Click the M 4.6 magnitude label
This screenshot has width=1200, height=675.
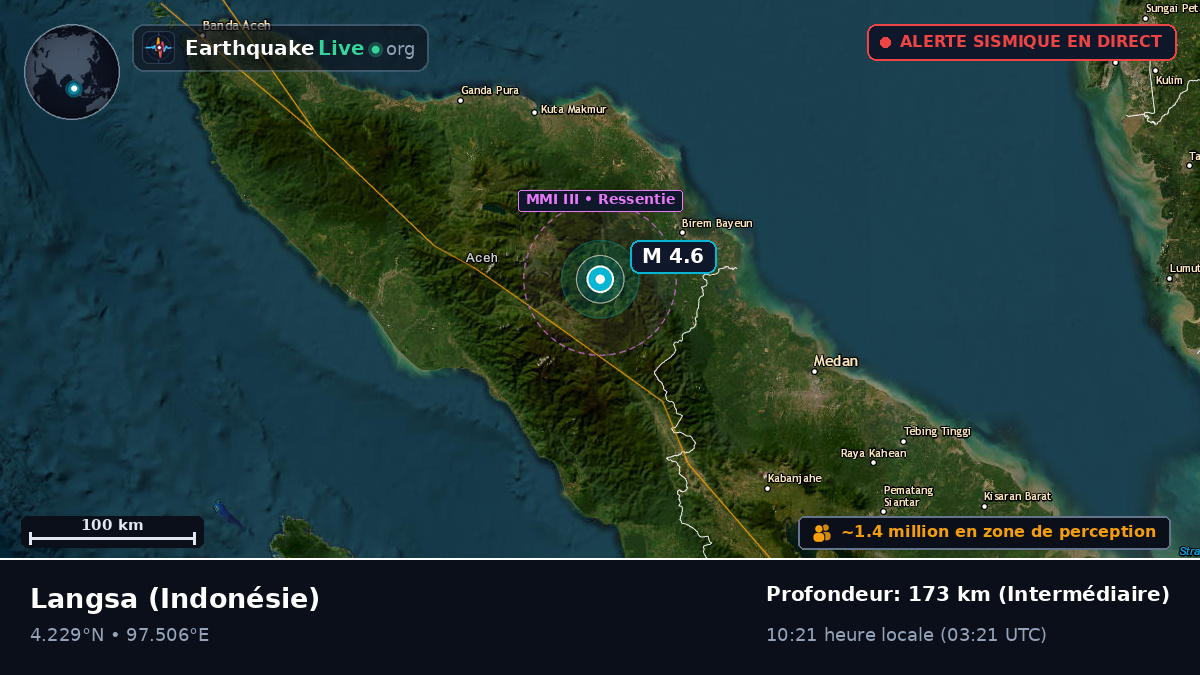coord(673,256)
